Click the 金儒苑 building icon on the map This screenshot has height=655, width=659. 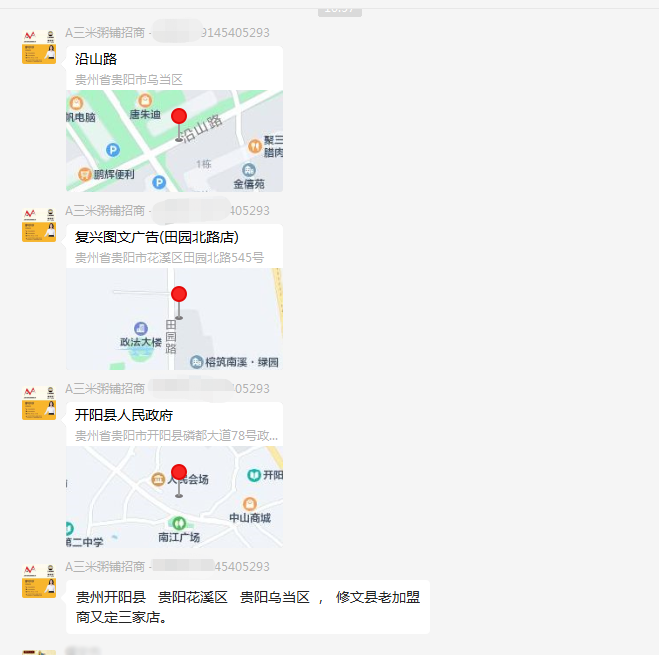[249, 170]
